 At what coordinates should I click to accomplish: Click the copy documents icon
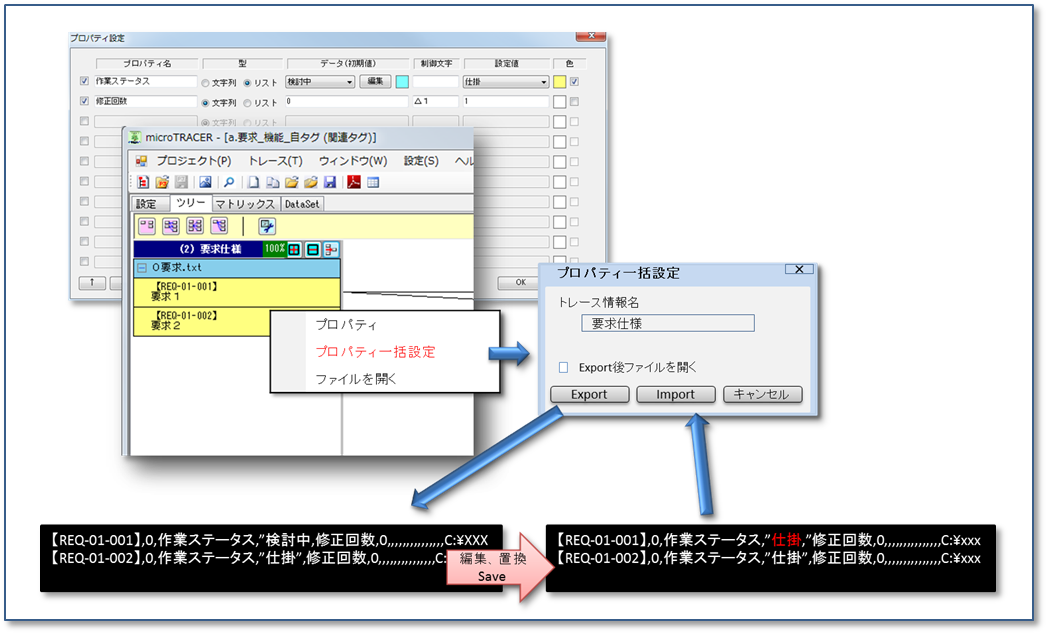click(x=272, y=182)
